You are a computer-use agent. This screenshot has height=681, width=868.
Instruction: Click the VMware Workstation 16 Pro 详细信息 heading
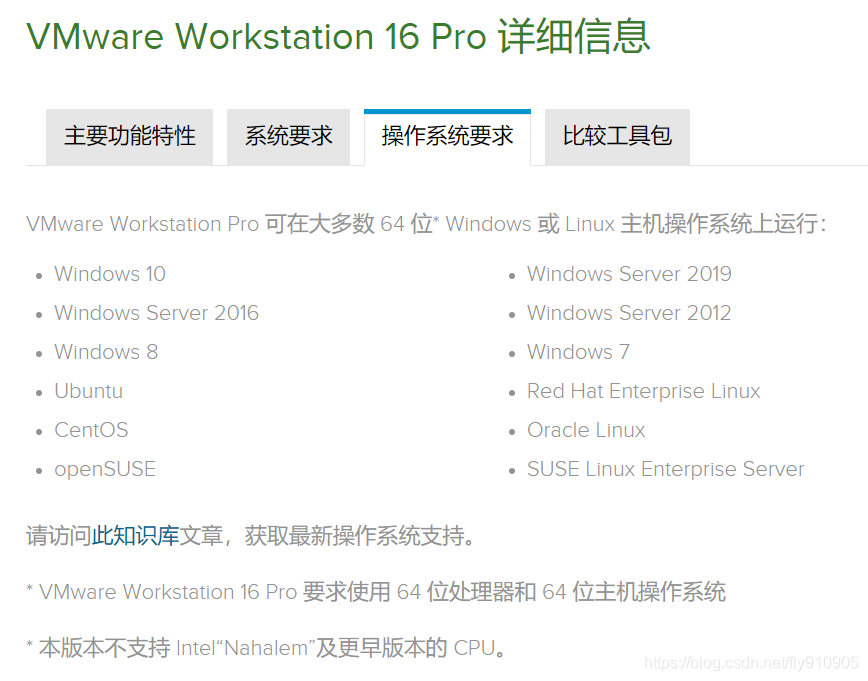[x=338, y=37]
